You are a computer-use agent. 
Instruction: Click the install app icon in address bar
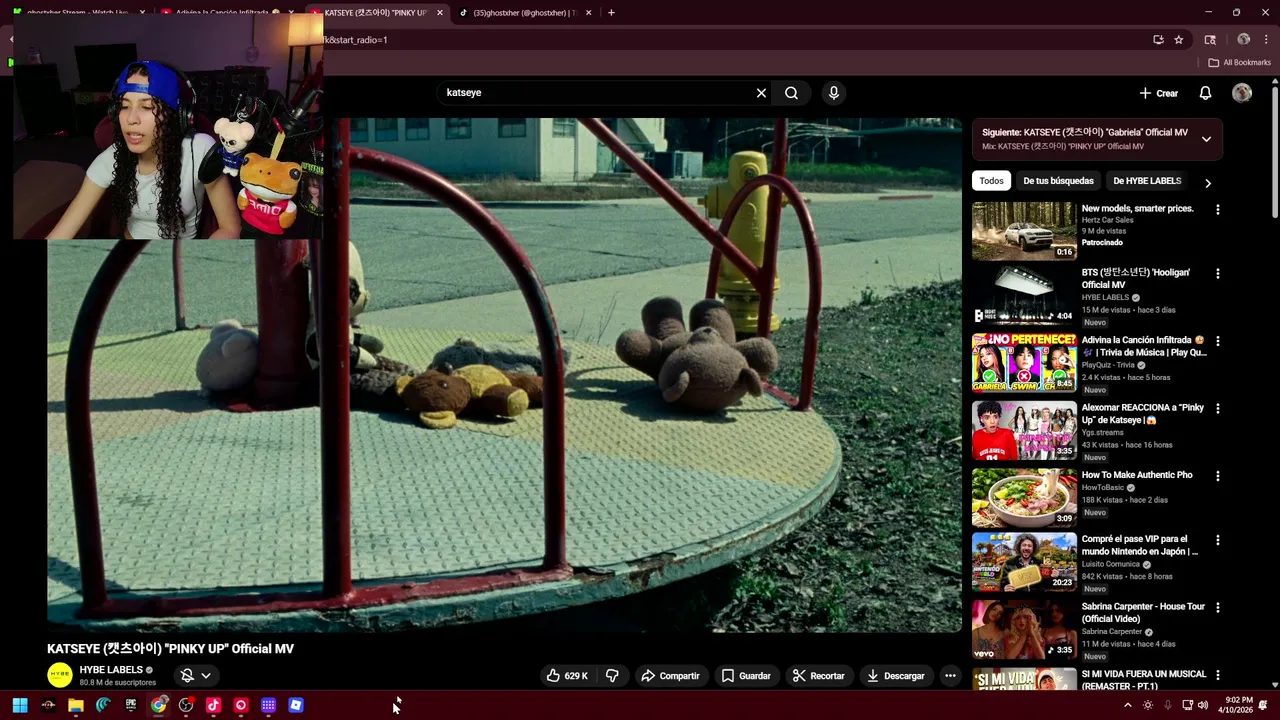[1158, 40]
